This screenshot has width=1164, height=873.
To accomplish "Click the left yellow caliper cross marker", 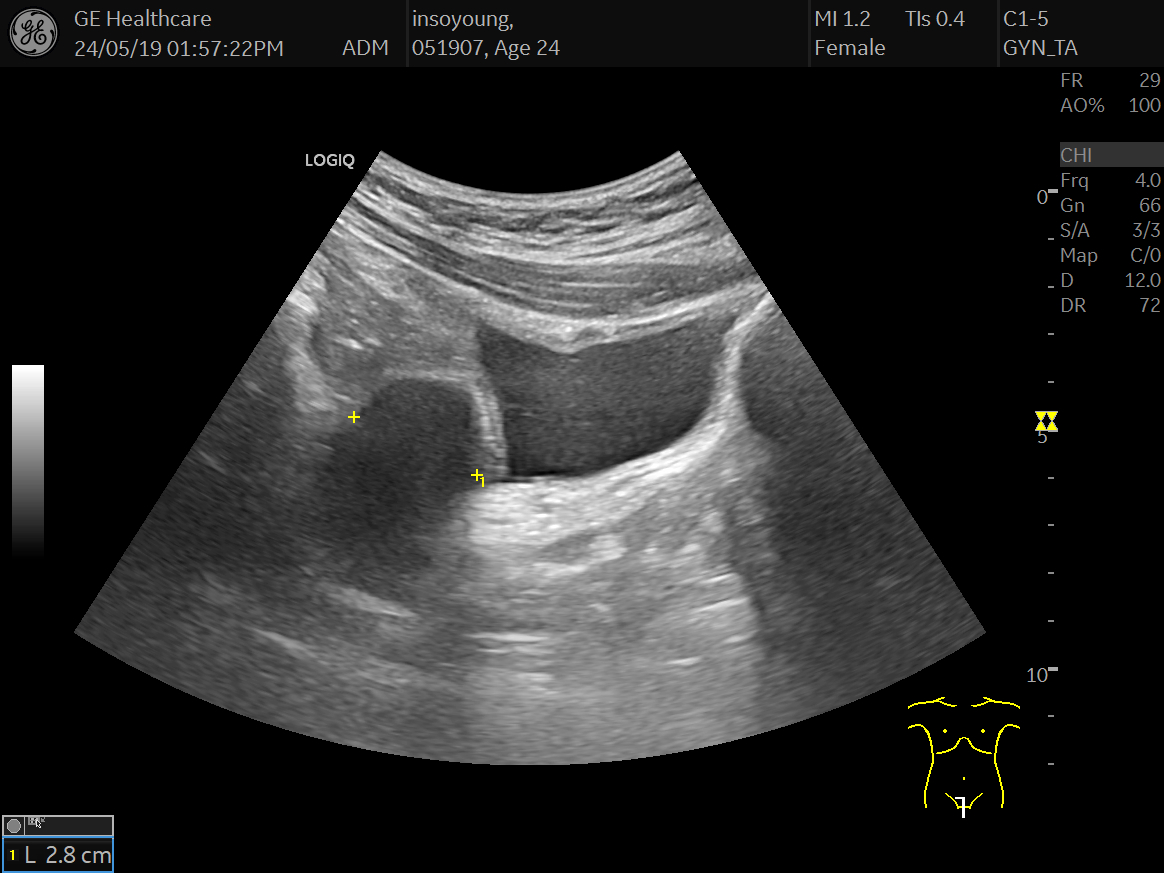I will point(354,417).
